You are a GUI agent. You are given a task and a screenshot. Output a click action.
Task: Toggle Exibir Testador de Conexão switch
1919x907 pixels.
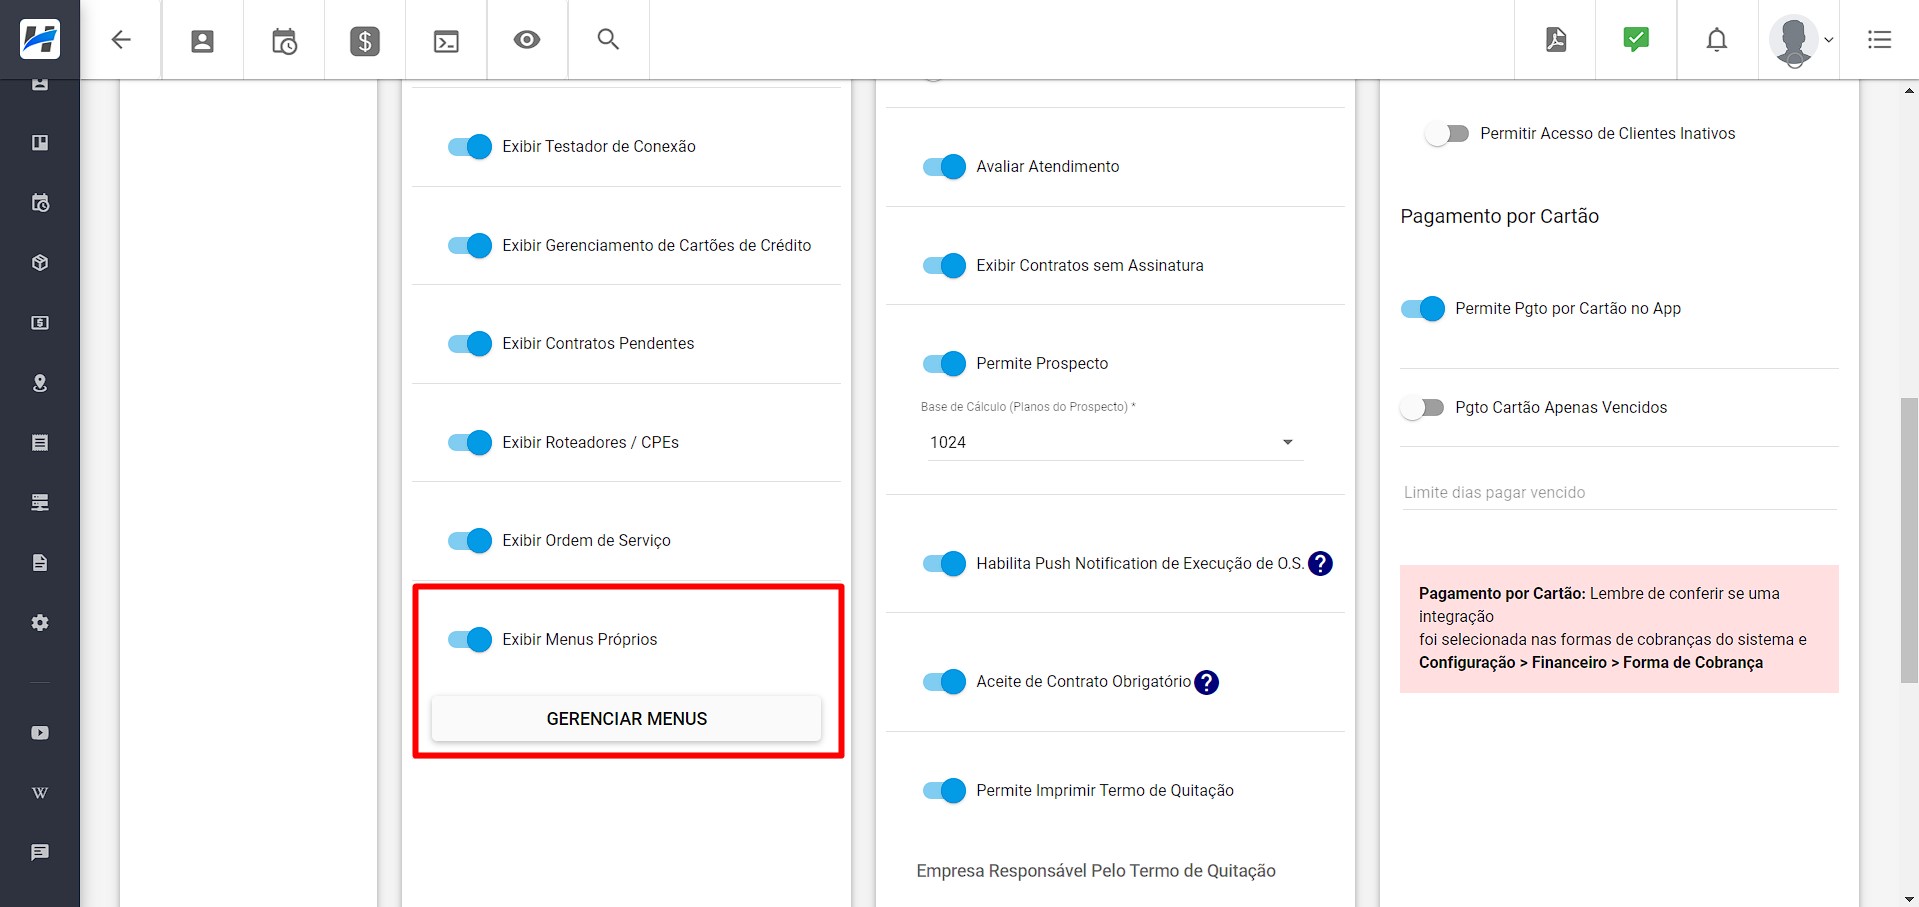(x=469, y=147)
